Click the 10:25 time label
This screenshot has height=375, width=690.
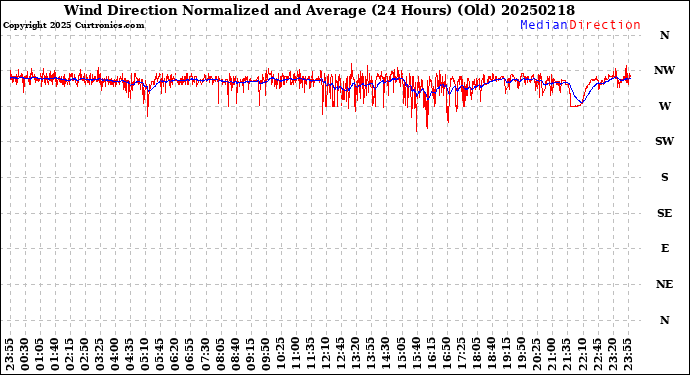pos(280,354)
